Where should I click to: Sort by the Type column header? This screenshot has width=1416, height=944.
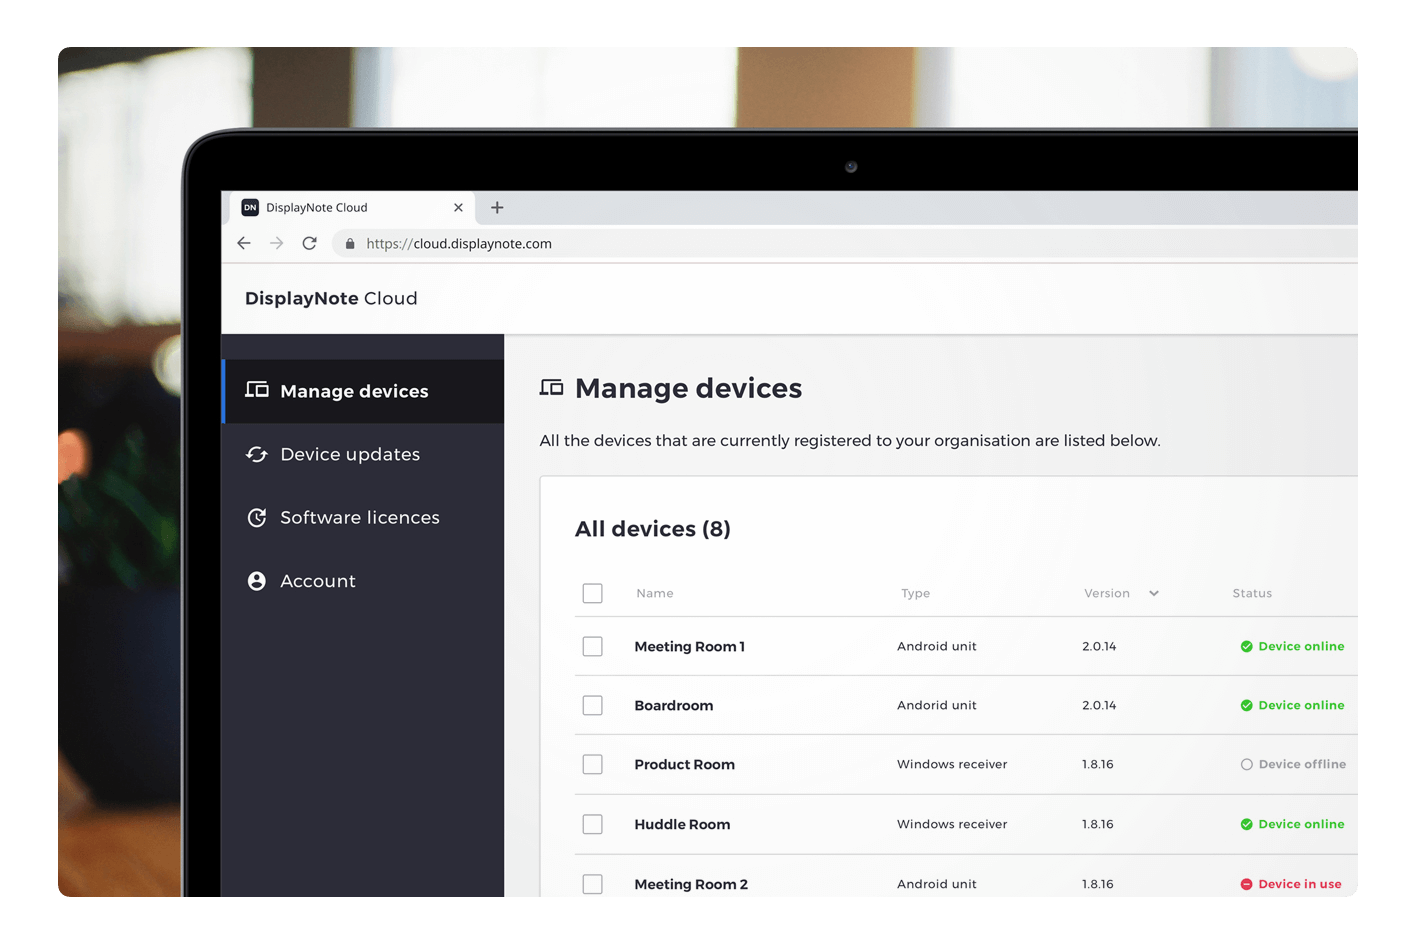(x=916, y=593)
